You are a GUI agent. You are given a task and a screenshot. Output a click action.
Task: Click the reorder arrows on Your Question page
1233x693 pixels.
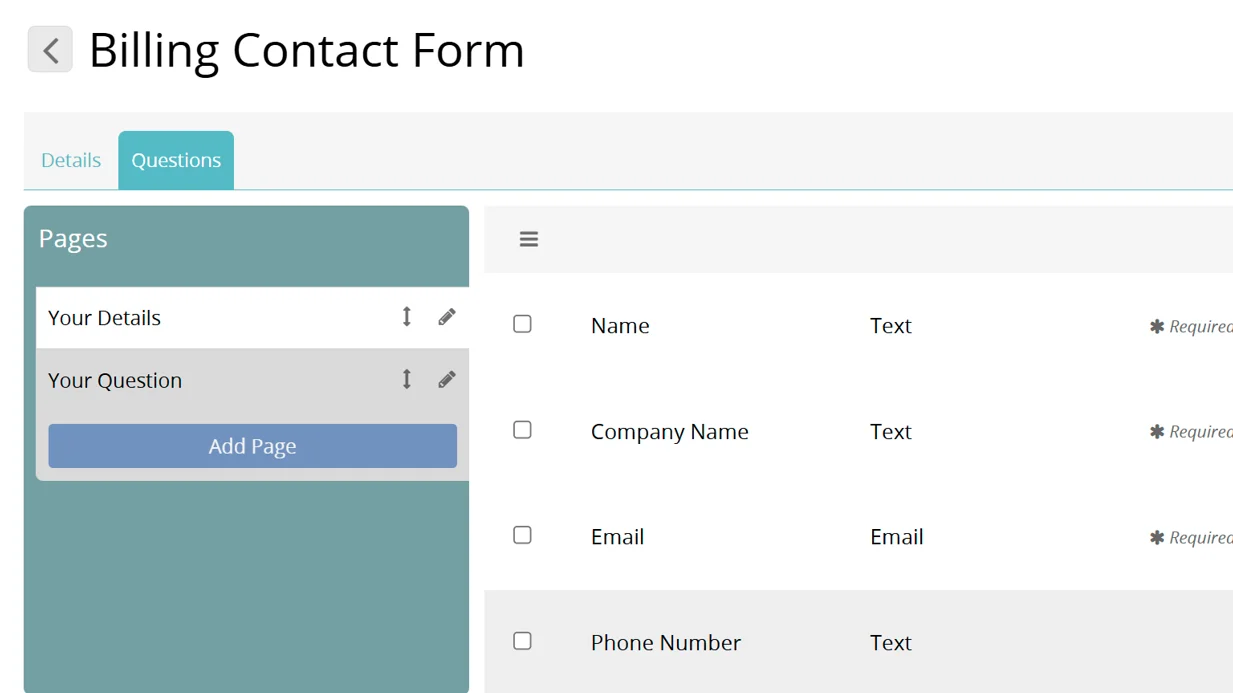point(406,379)
